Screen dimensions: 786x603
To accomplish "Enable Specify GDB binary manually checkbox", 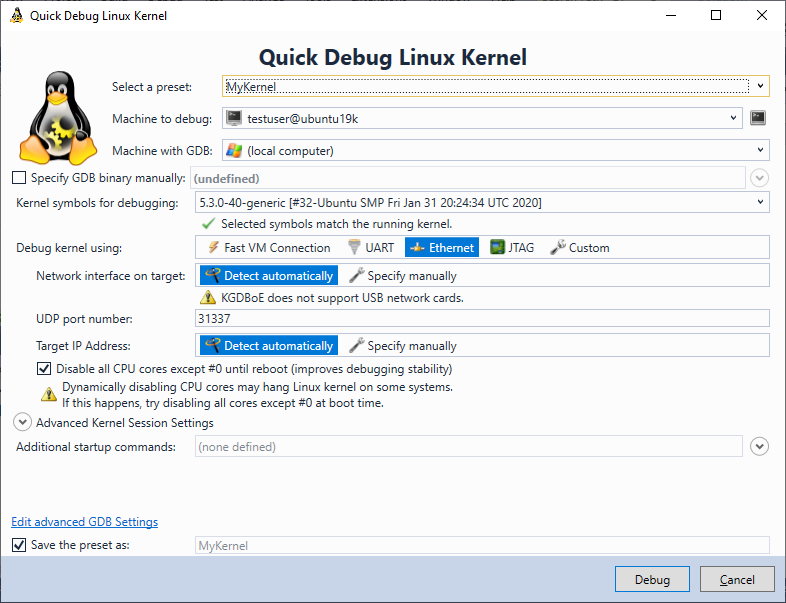I will coord(19,178).
